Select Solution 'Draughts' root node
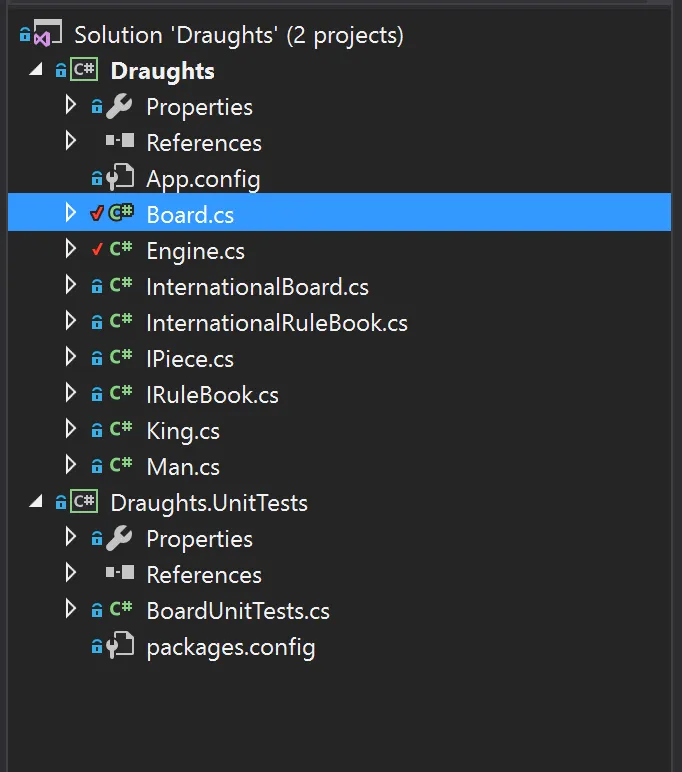This screenshot has height=772, width=682. coord(239,35)
